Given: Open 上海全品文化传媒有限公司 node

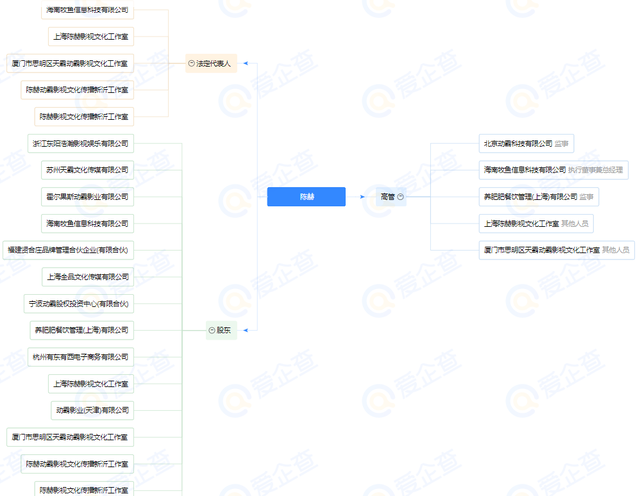Looking at the screenshot, I should coord(88,277).
